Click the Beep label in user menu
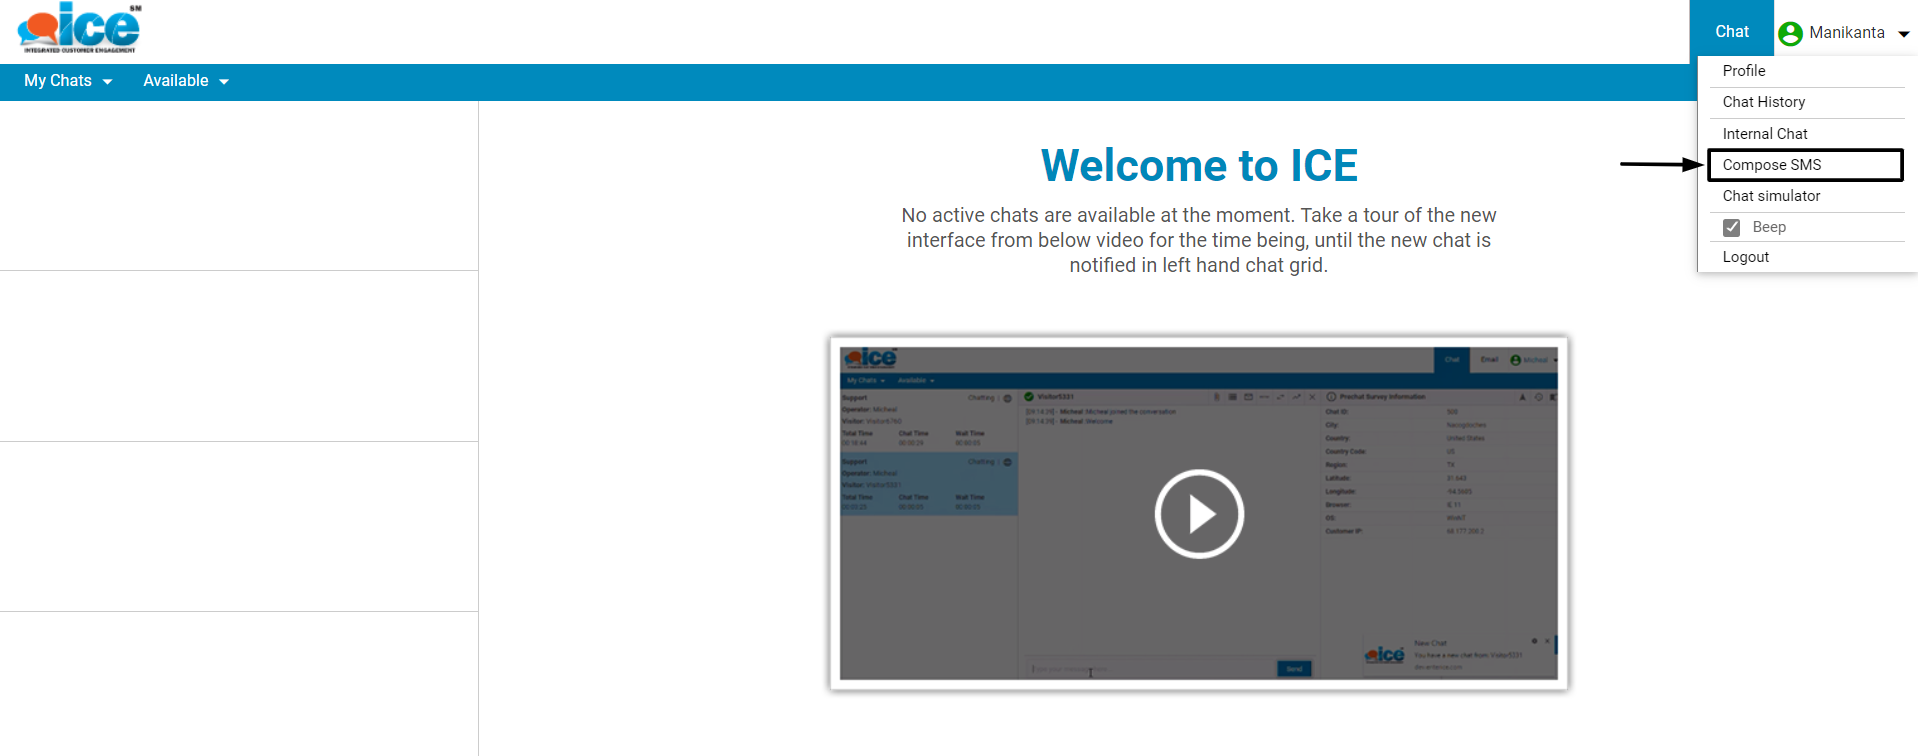Image resolution: width=1918 pixels, height=756 pixels. pos(1769,227)
